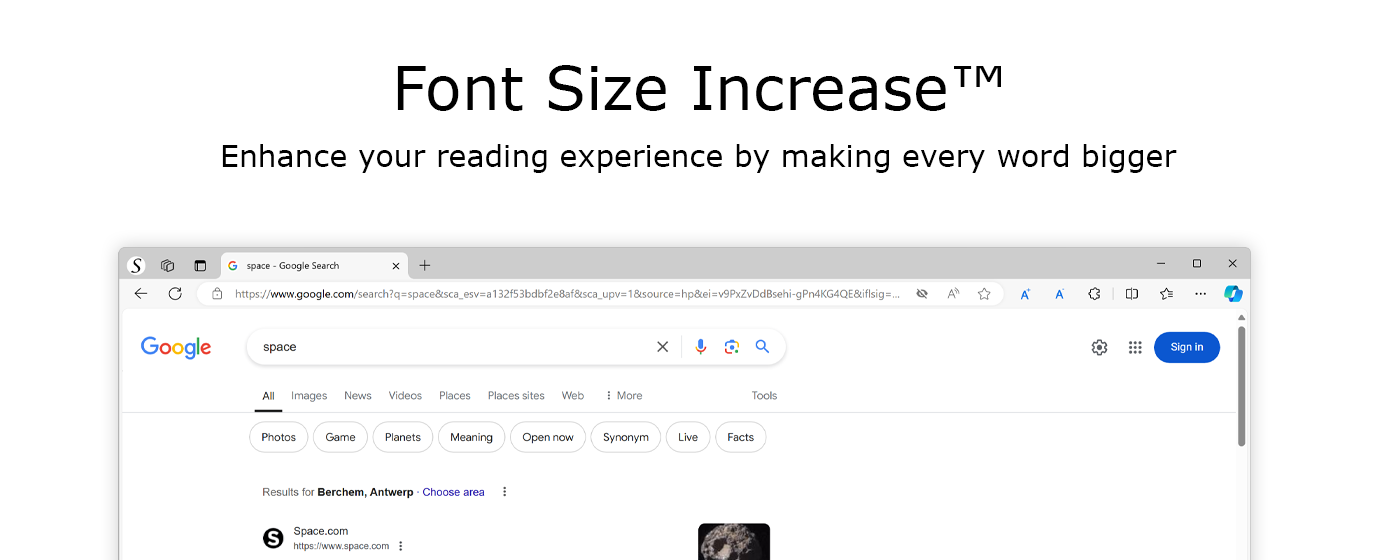The image size is (1400, 560).
Task: Switch to Web tab
Action: [x=573, y=396]
